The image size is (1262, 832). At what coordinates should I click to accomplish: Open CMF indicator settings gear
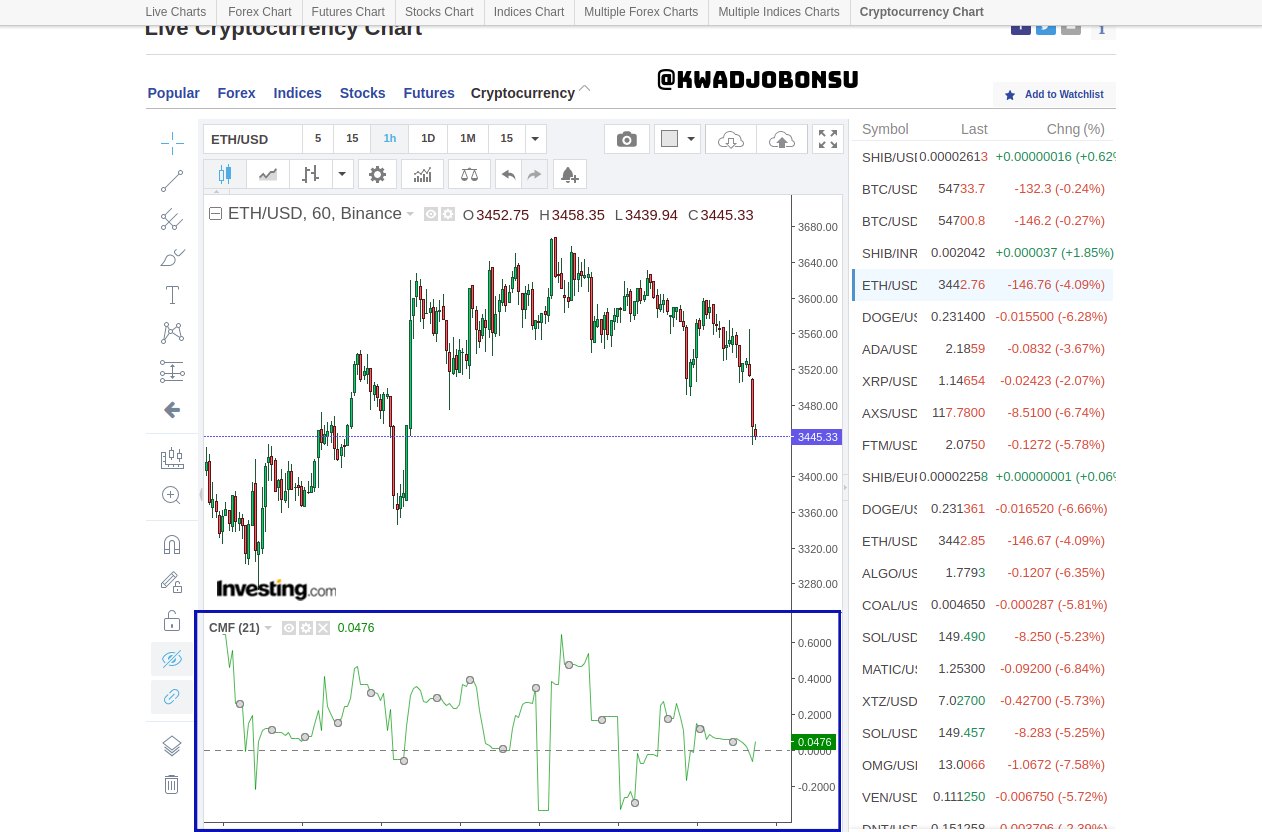click(x=306, y=628)
